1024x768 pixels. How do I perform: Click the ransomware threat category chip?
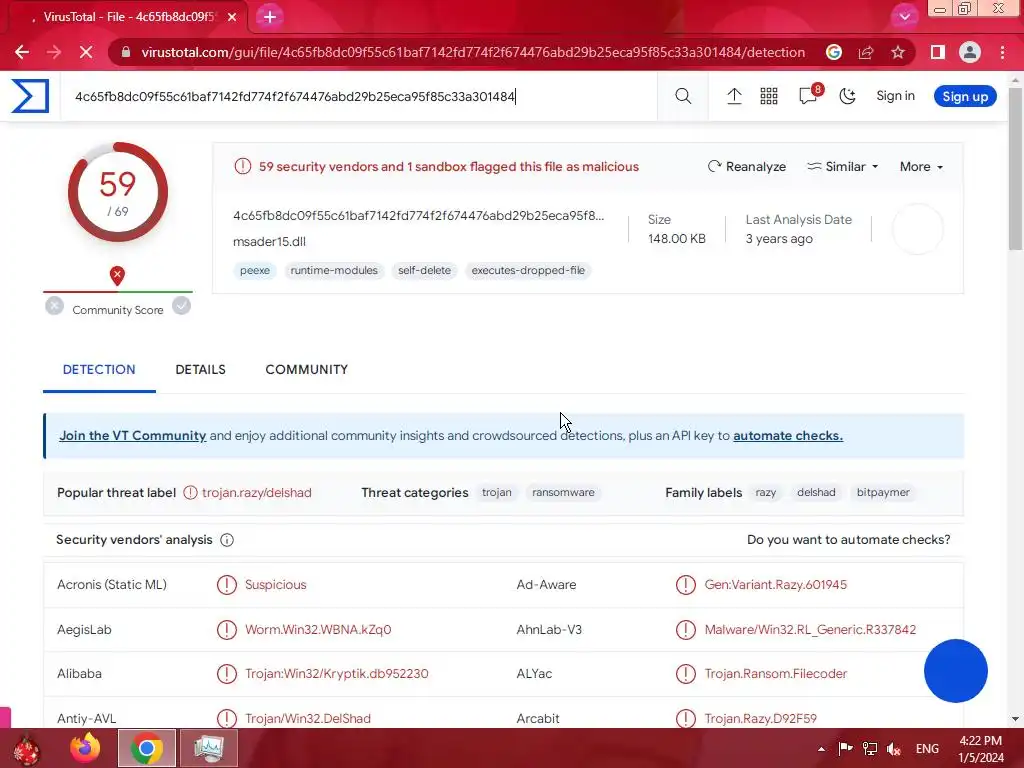click(x=563, y=492)
